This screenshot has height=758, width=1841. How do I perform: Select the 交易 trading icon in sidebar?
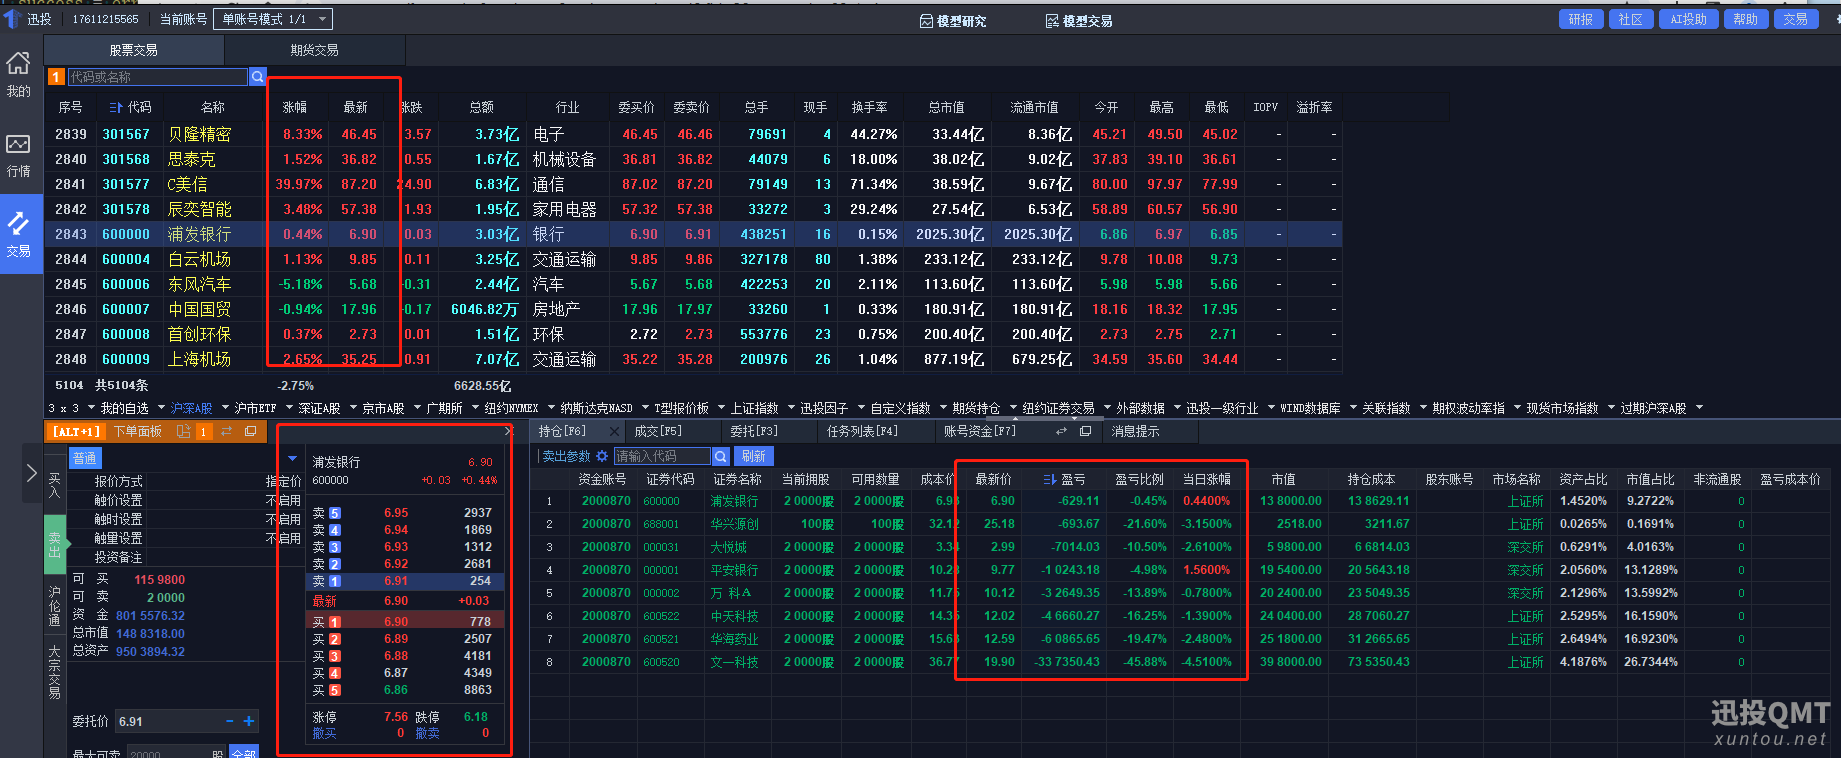(x=19, y=224)
